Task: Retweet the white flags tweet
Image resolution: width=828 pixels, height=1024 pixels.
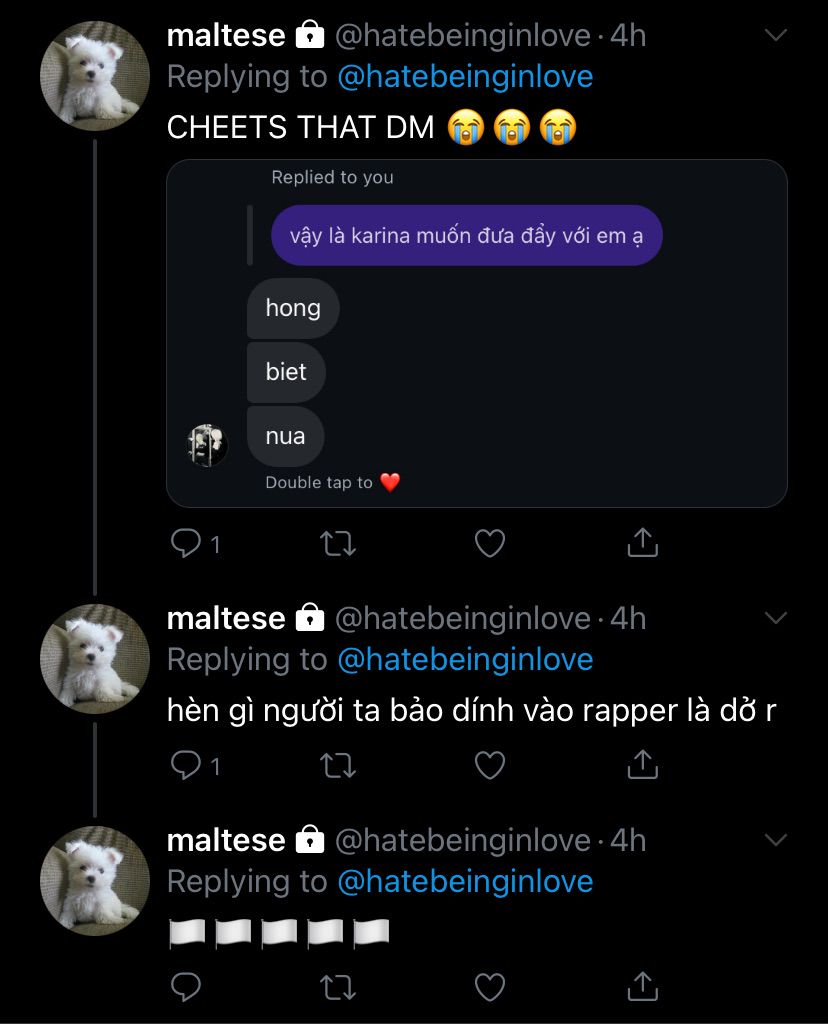Action: (x=338, y=987)
